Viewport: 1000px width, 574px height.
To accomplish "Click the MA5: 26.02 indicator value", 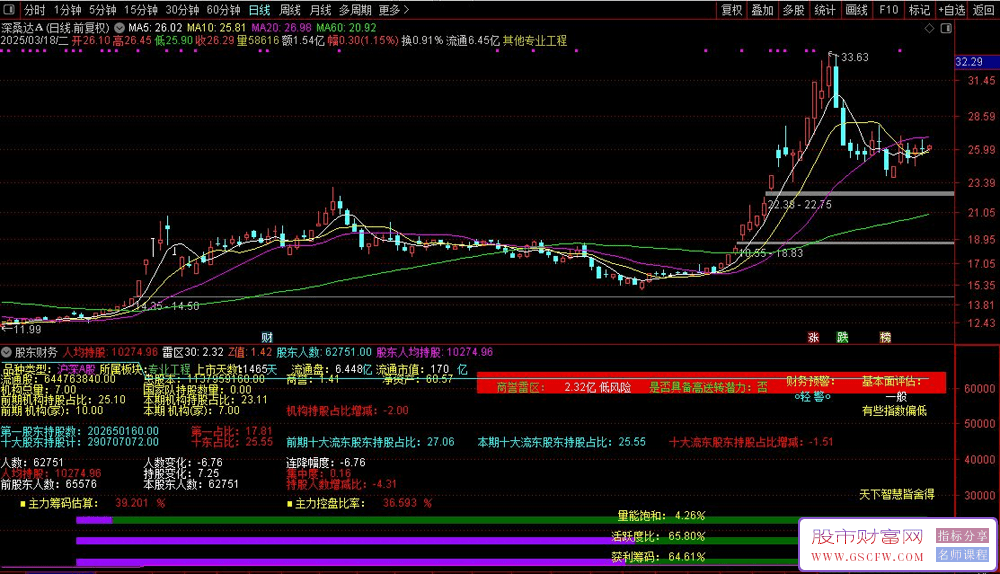I will 155,28.
